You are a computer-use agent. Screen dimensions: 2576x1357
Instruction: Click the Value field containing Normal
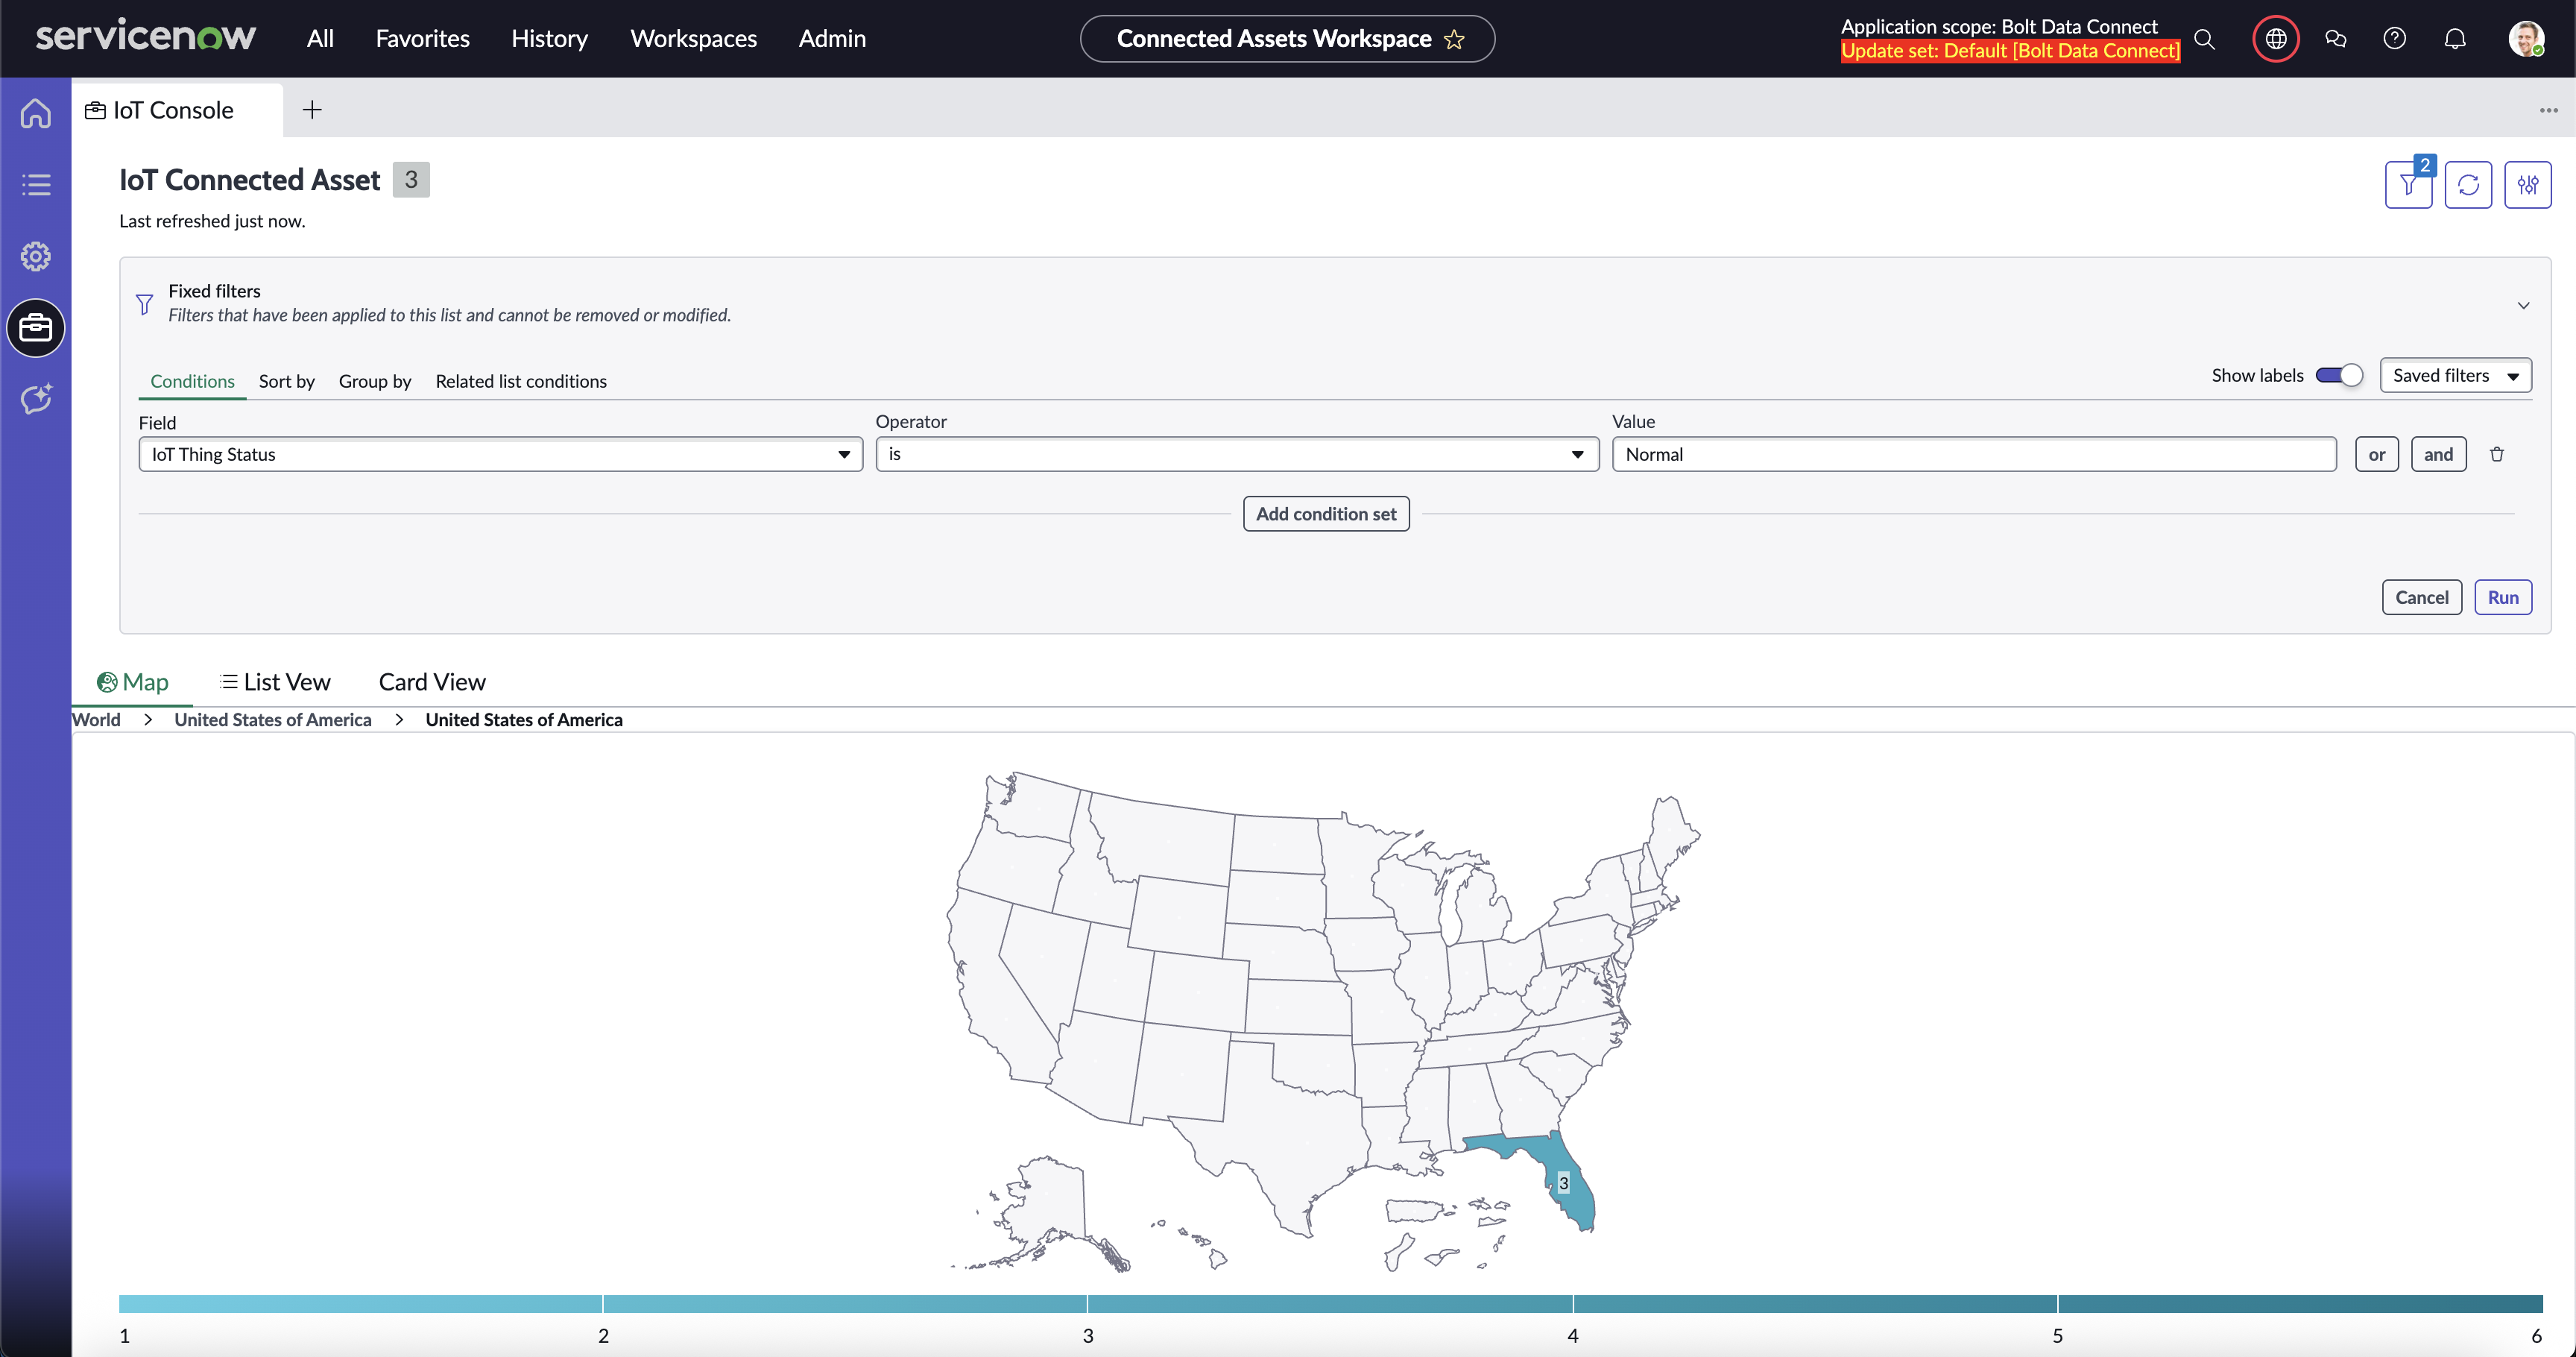pyautogui.click(x=1973, y=454)
